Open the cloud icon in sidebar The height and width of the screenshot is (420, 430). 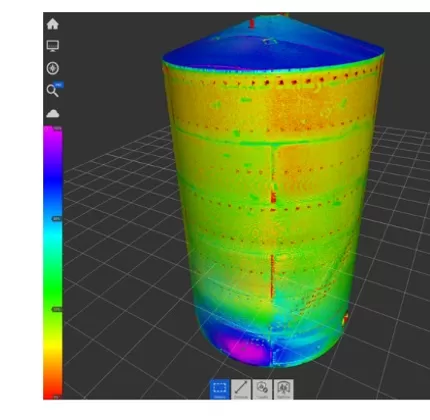53,113
